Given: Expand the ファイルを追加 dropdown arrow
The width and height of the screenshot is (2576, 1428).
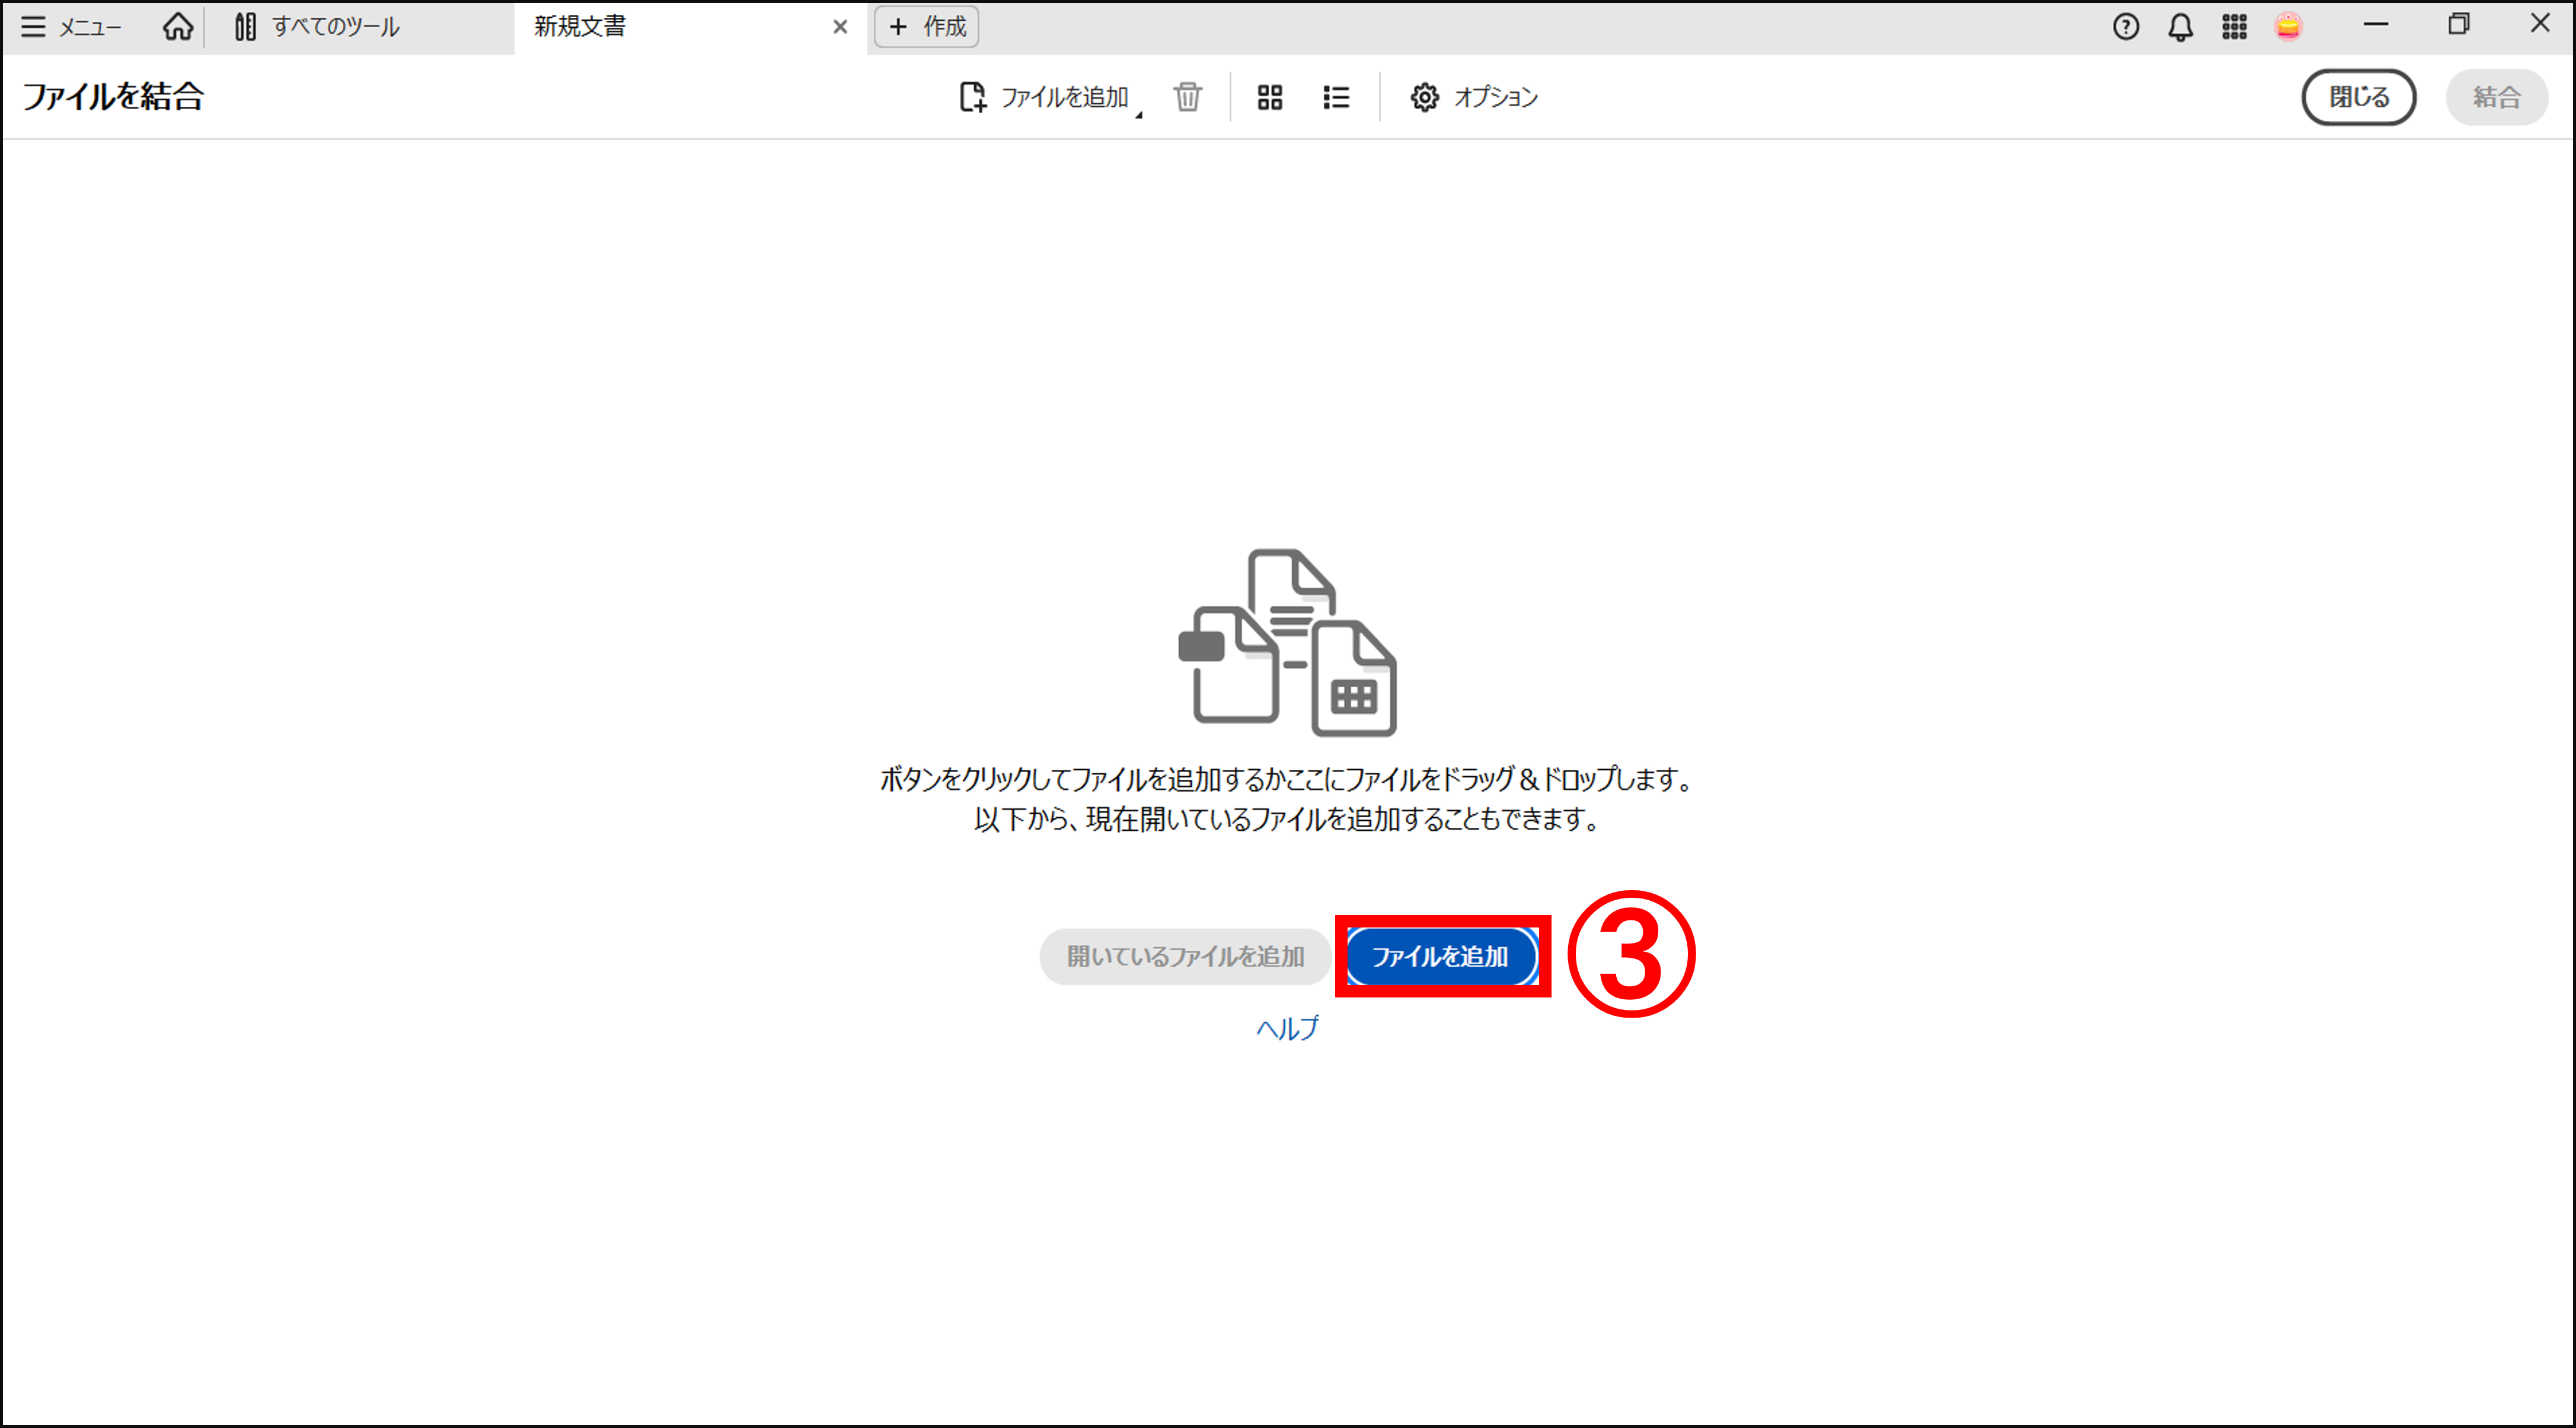Looking at the screenshot, I should tap(1139, 115).
